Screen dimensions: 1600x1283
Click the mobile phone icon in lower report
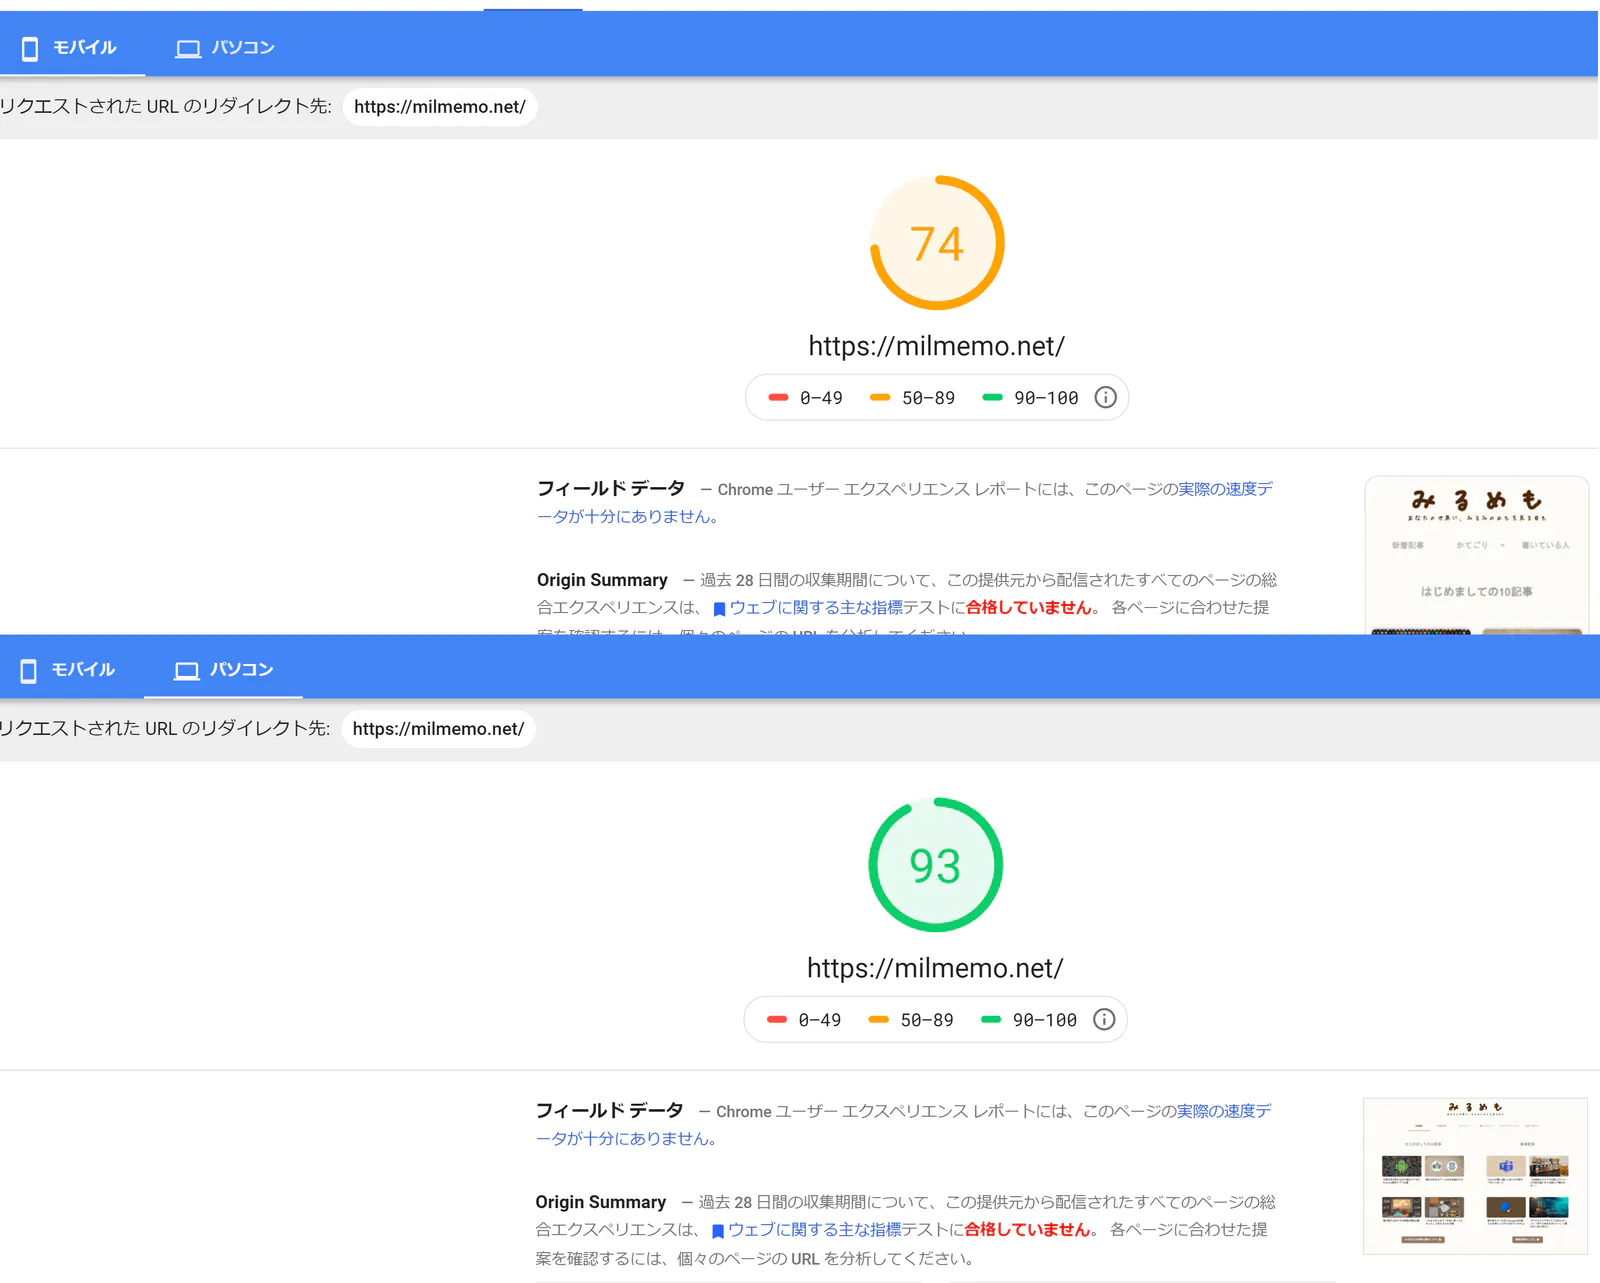(x=29, y=671)
